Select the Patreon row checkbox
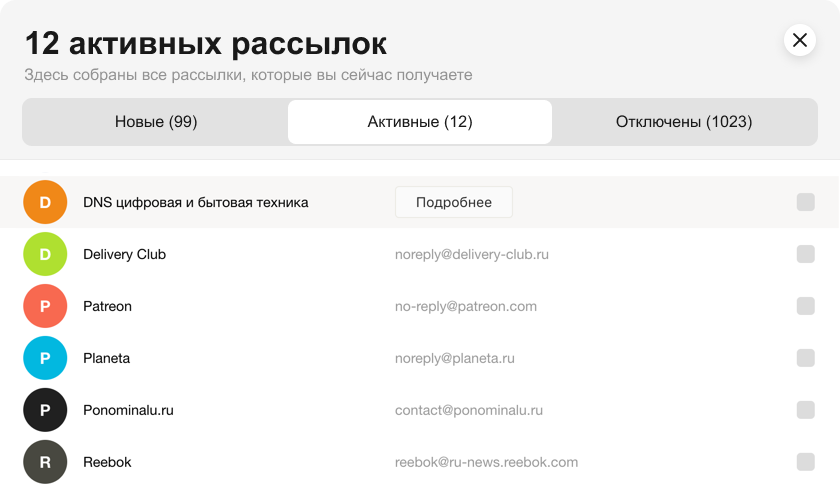 click(x=806, y=306)
